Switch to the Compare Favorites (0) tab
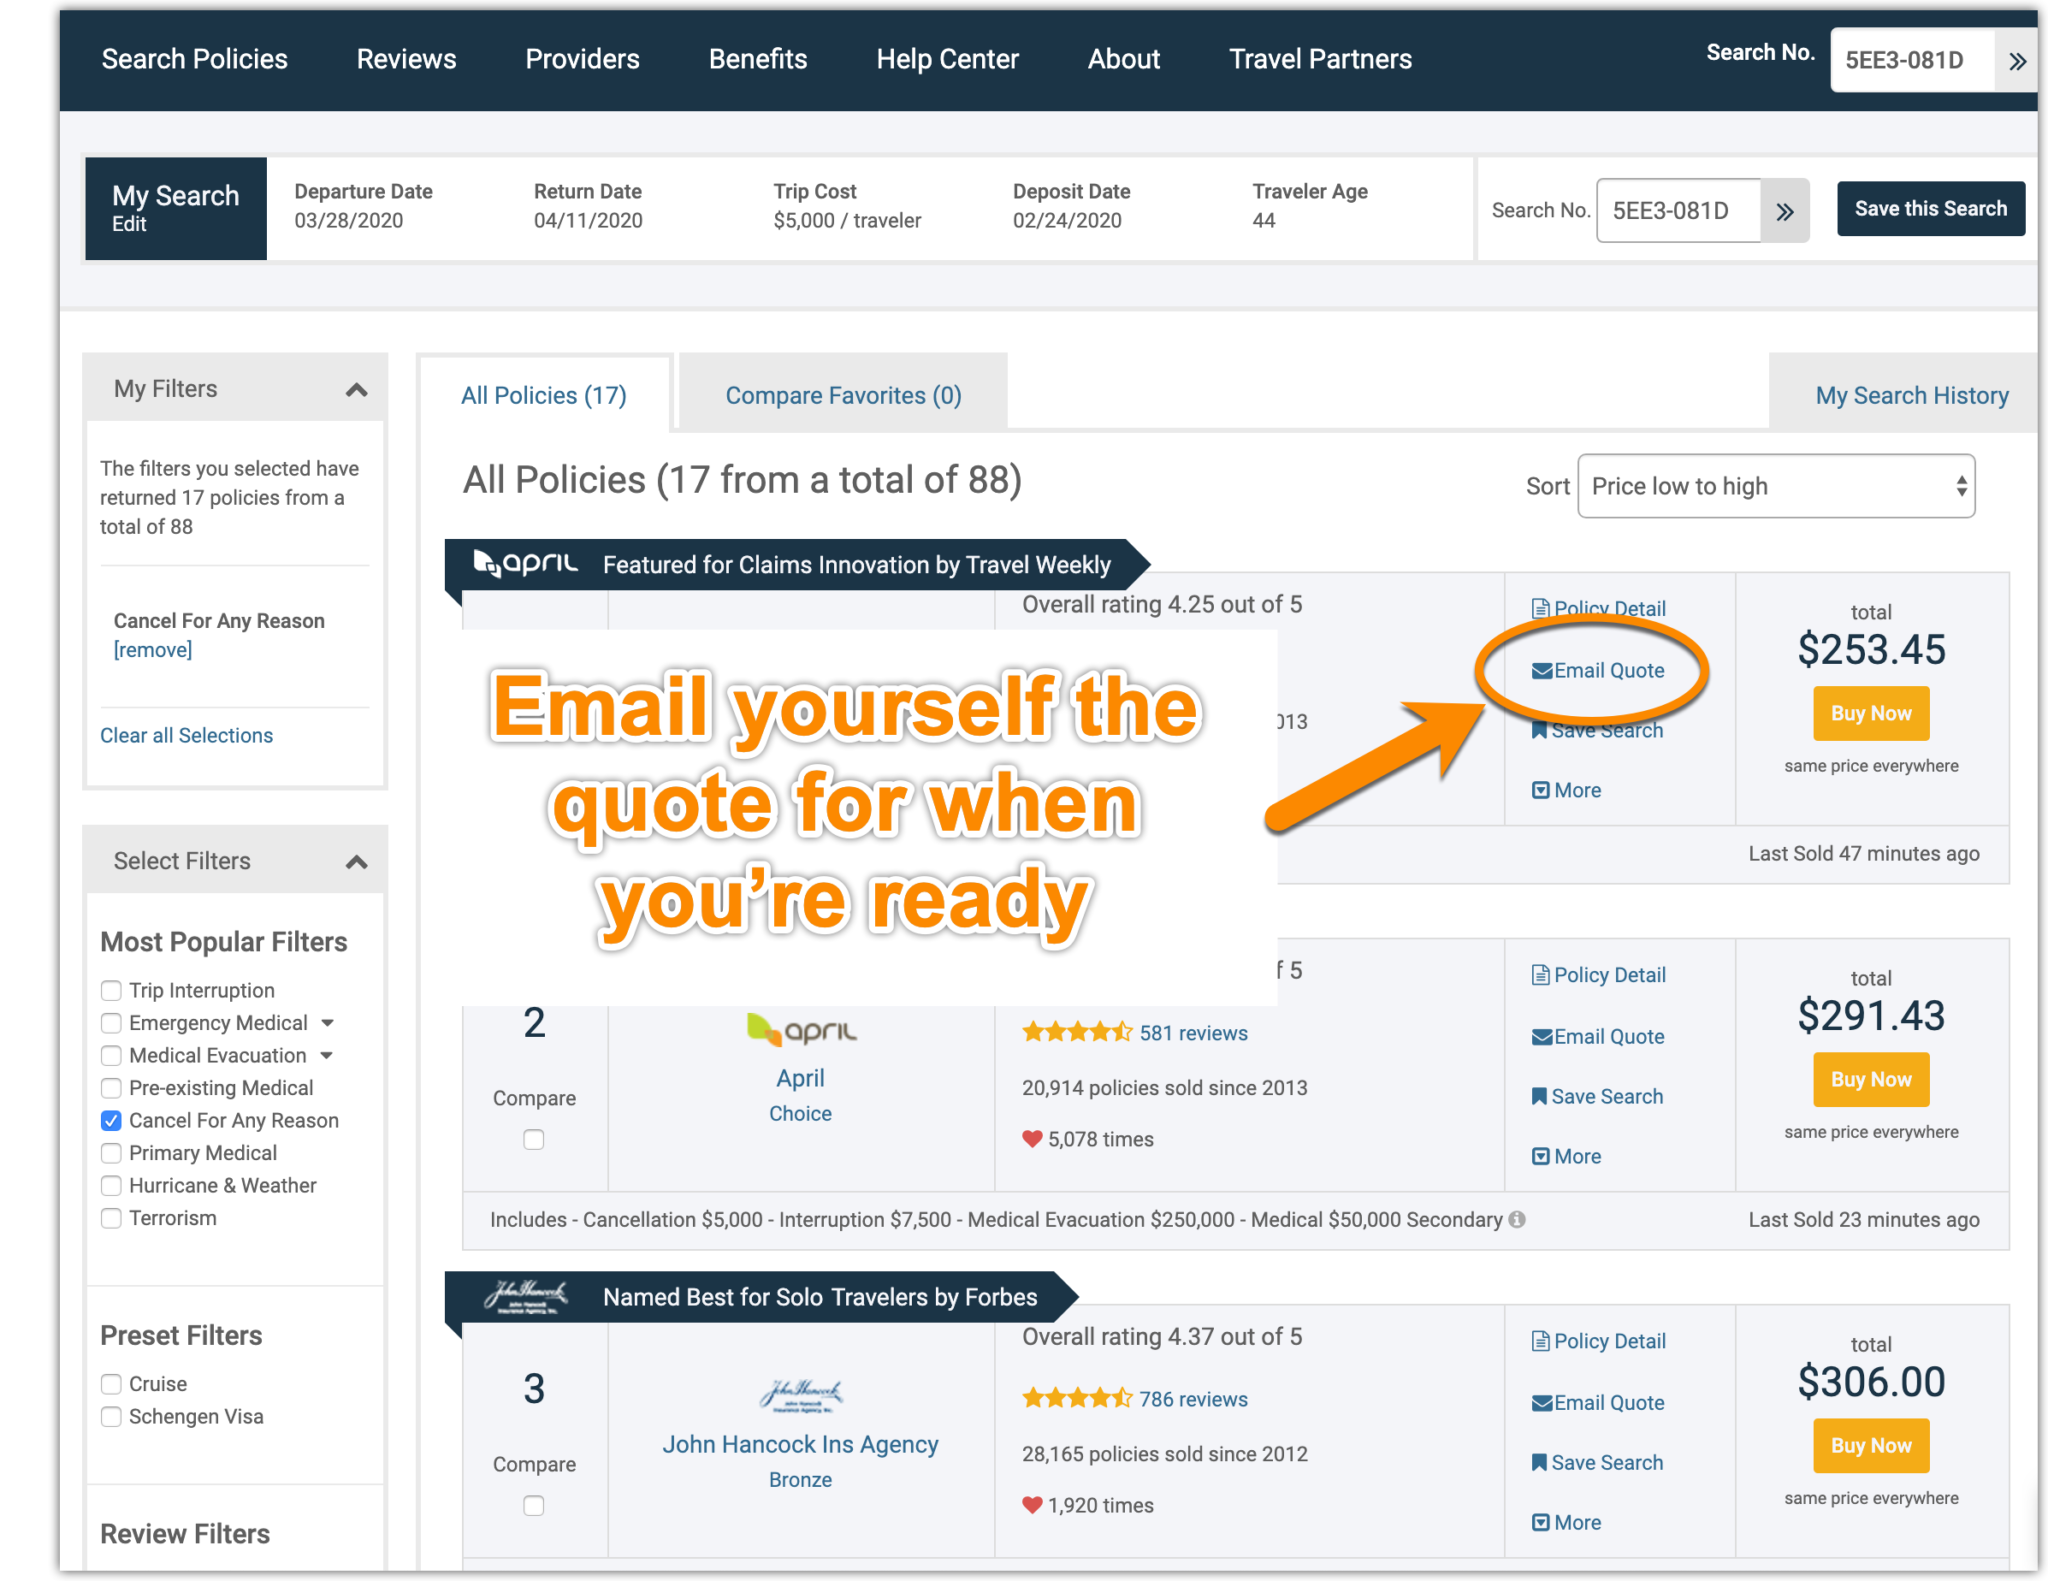This screenshot has width=2048, height=1581. pos(843,396)
